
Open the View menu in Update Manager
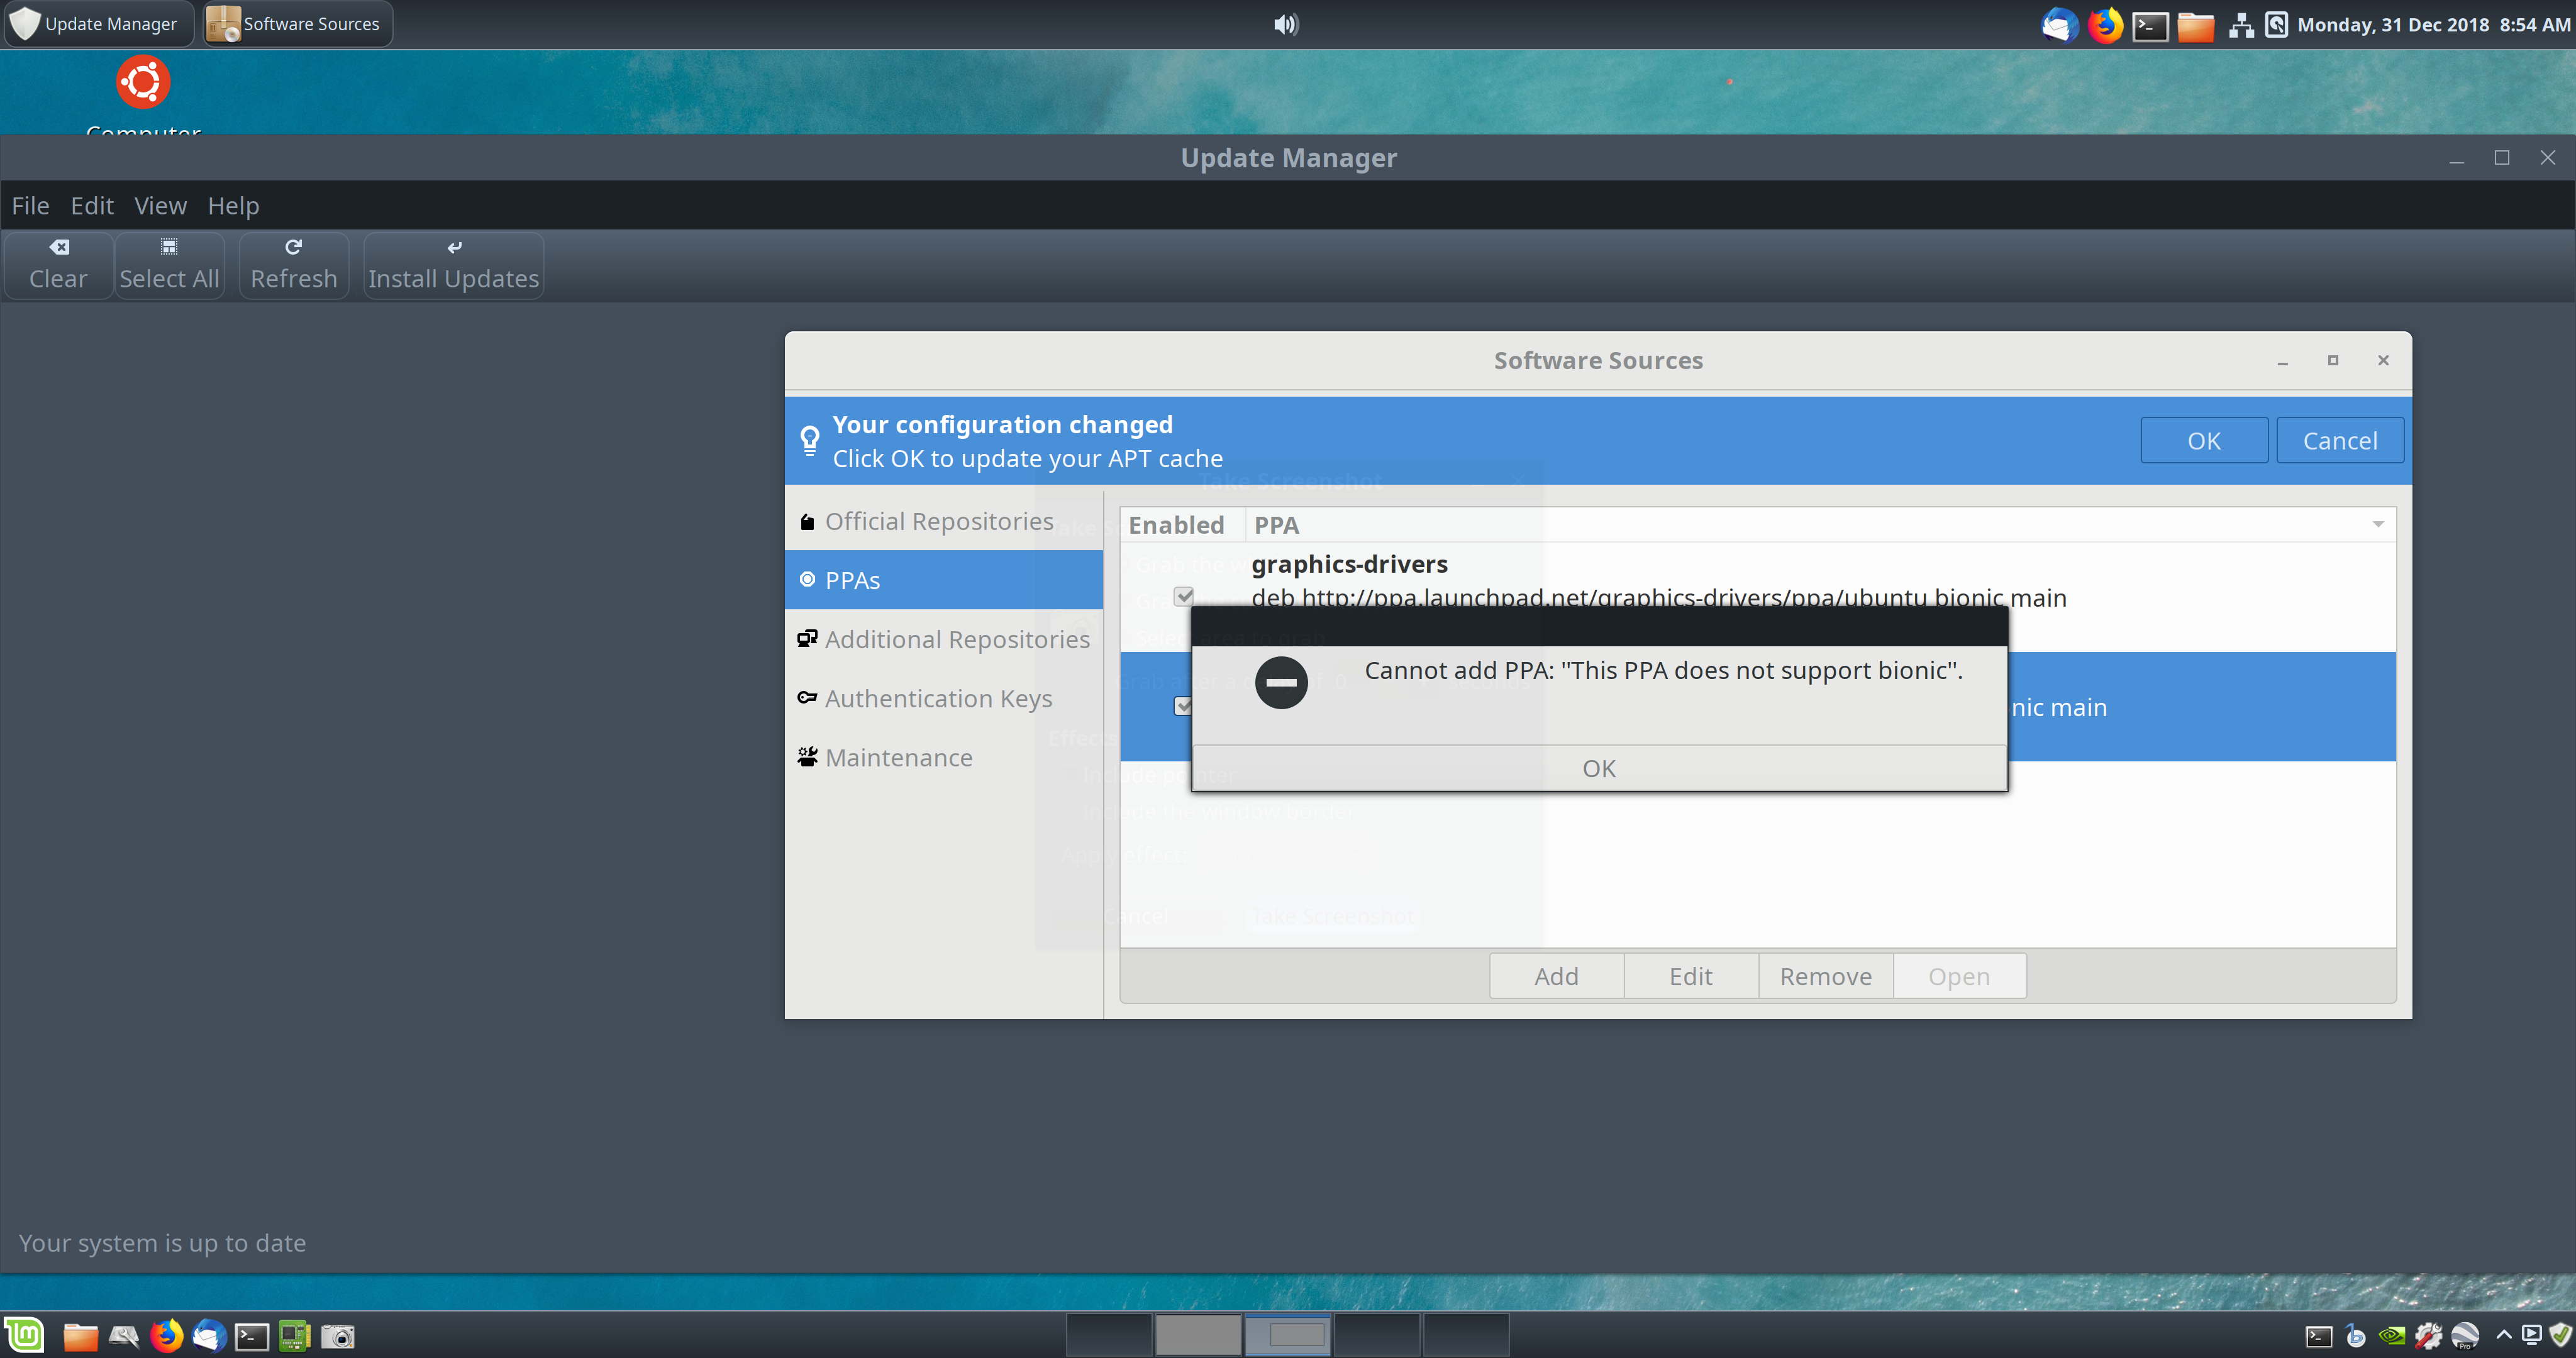tap(160, 205)
